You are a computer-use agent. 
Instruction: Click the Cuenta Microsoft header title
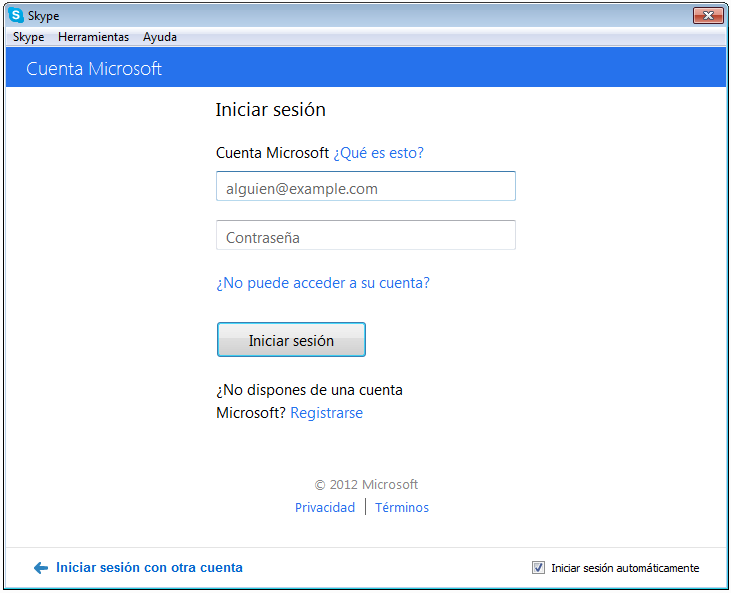click(94, 69)
